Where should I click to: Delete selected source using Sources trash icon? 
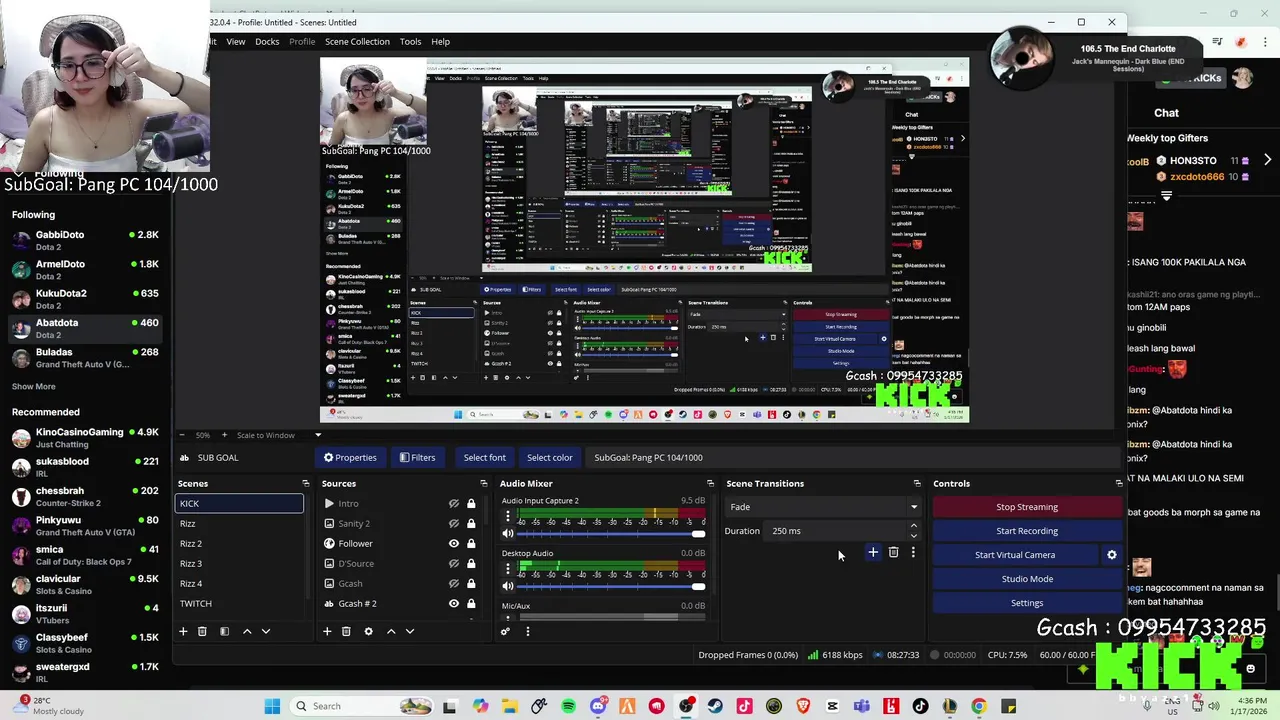coord(346,631)
